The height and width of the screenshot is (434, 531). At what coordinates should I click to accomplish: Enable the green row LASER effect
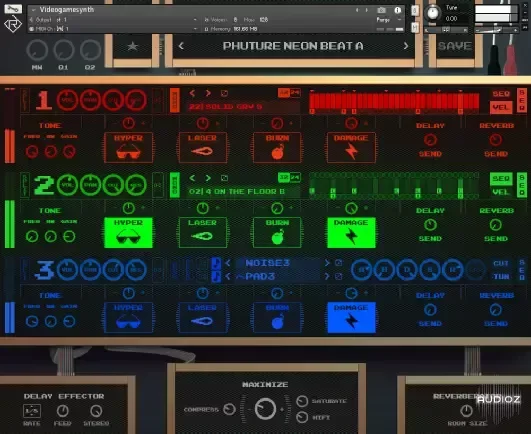point(203,233)
